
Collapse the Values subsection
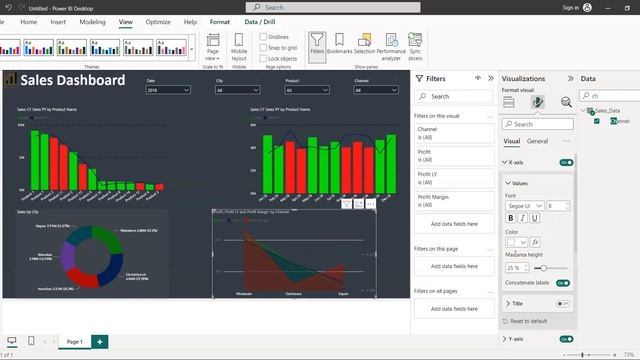pyautogui.click(x=508, y=183)
